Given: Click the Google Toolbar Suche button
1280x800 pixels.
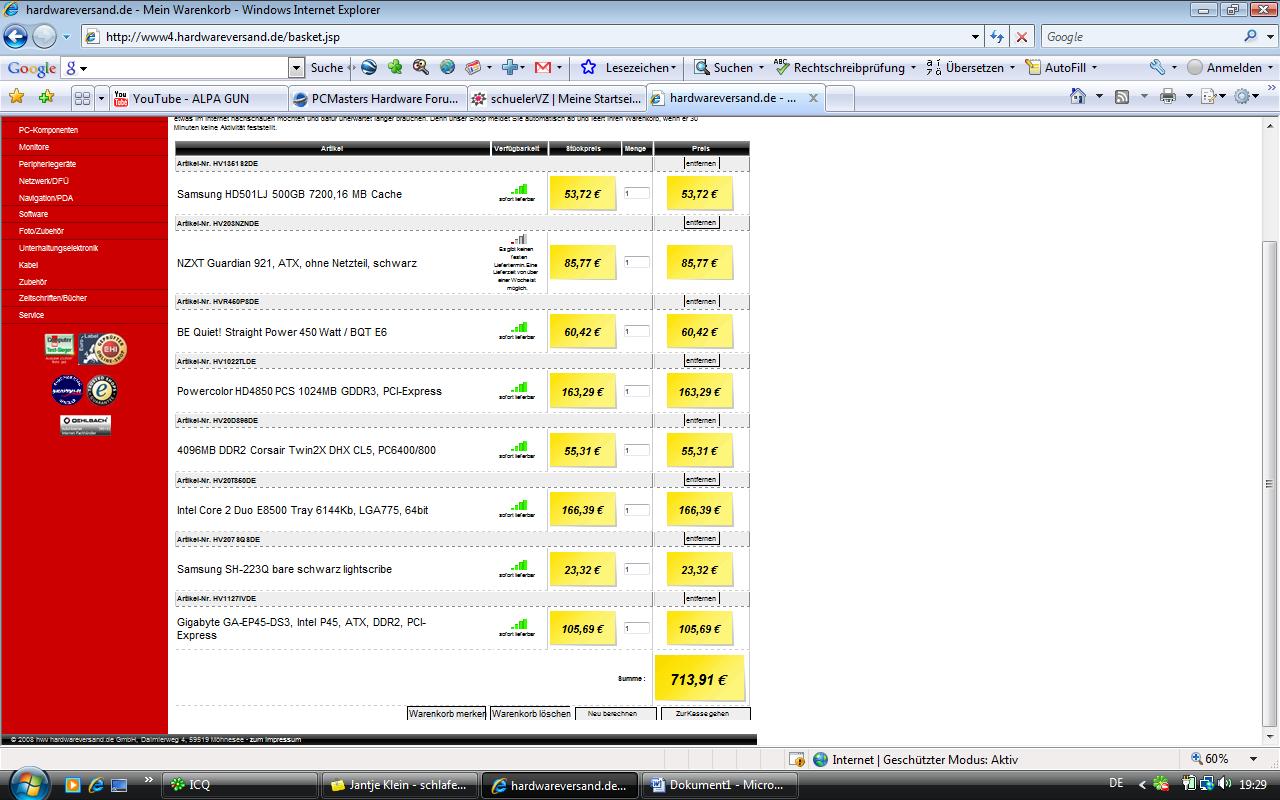Looking at the screenshot, I should [x=327, y=68].
